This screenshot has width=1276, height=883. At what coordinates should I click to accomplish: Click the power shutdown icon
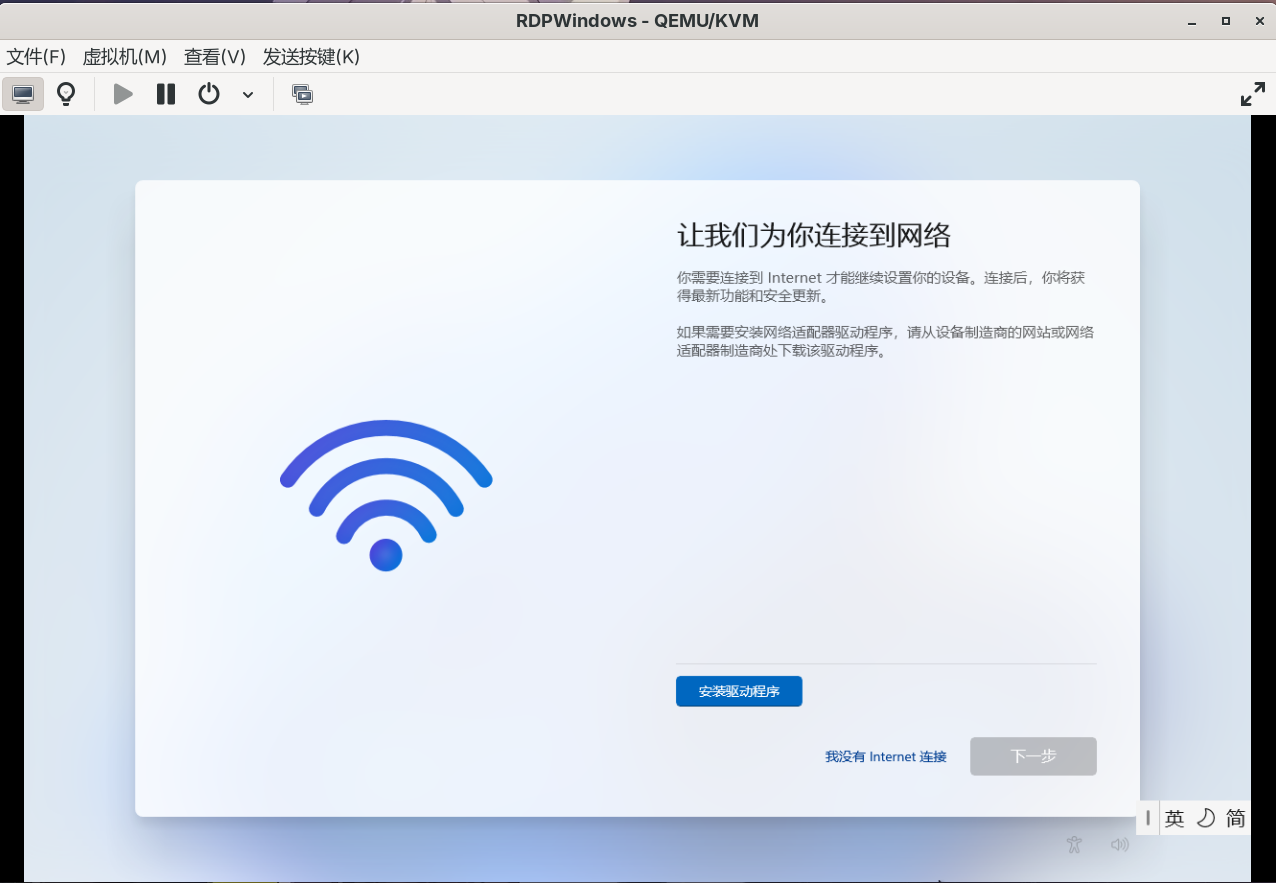[208, 94]
